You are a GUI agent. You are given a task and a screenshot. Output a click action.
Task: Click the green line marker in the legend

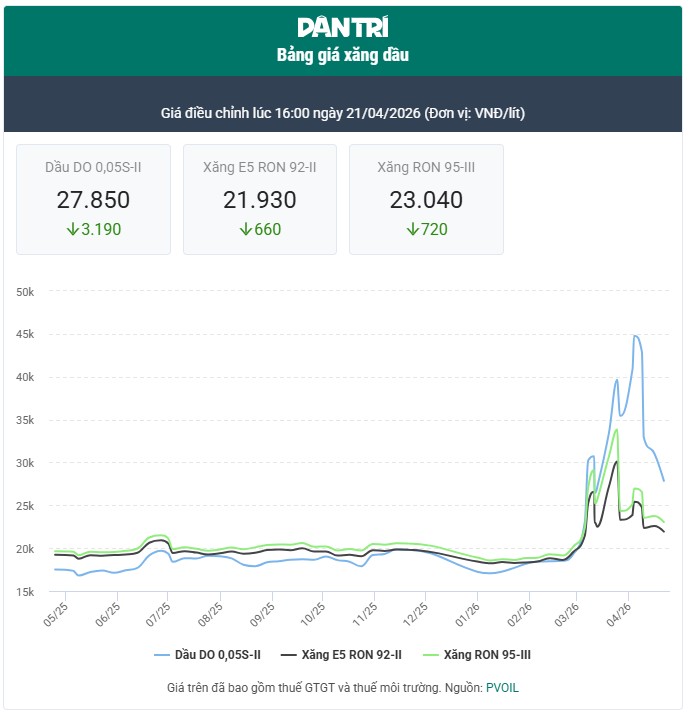click(432, 654)
